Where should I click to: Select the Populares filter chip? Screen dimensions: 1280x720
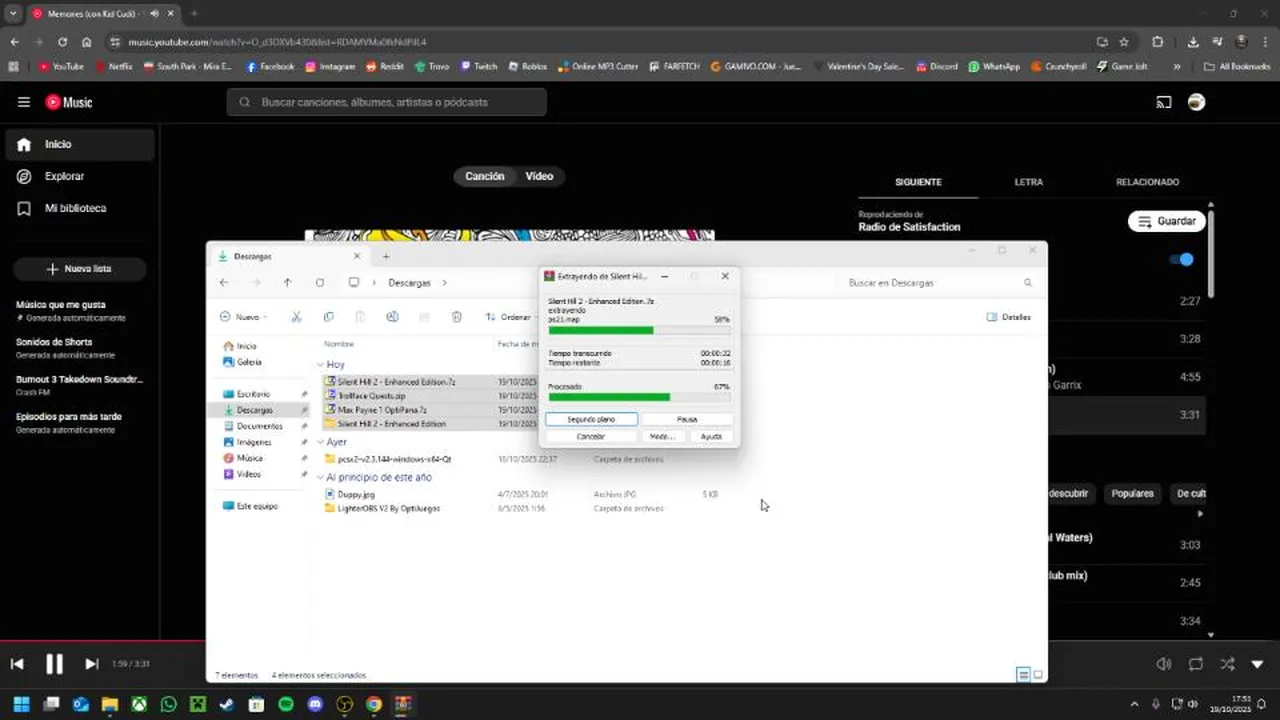pyautogui.click(x=1133, y=493)
